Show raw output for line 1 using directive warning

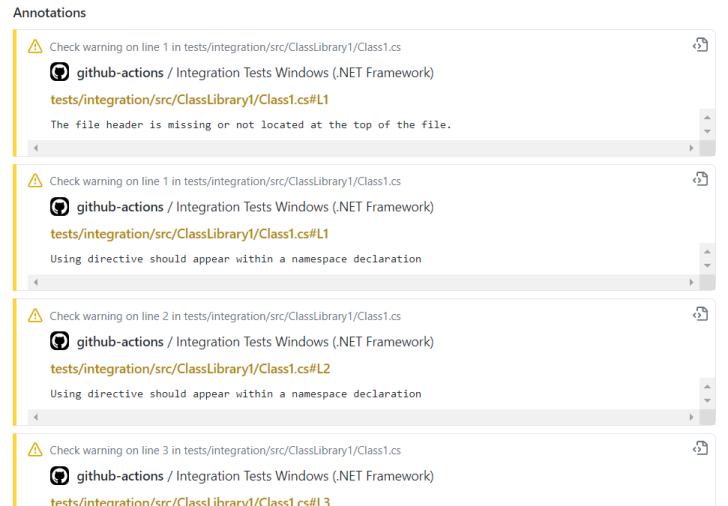click(700, 179)
